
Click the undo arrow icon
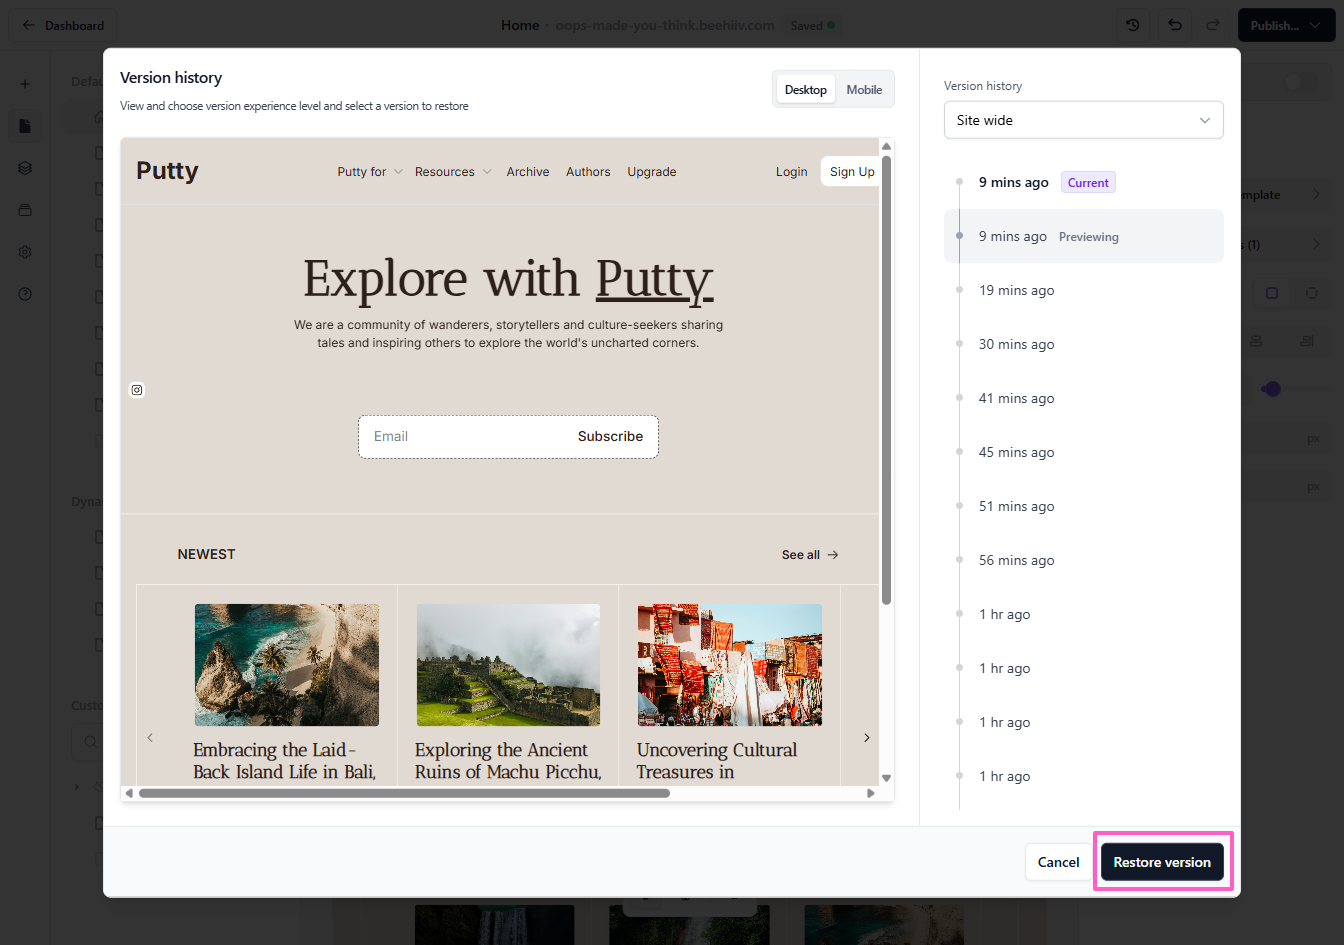[1175, 25]
